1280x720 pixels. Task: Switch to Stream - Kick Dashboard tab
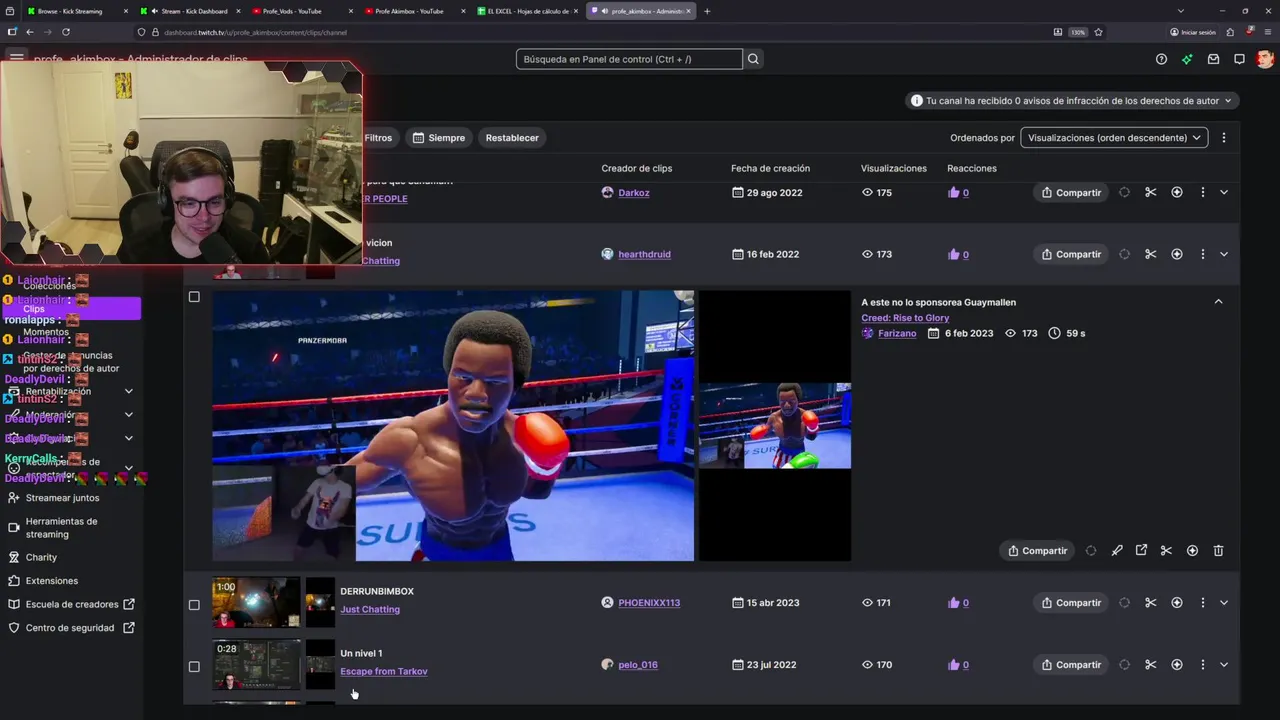point(190,11)
